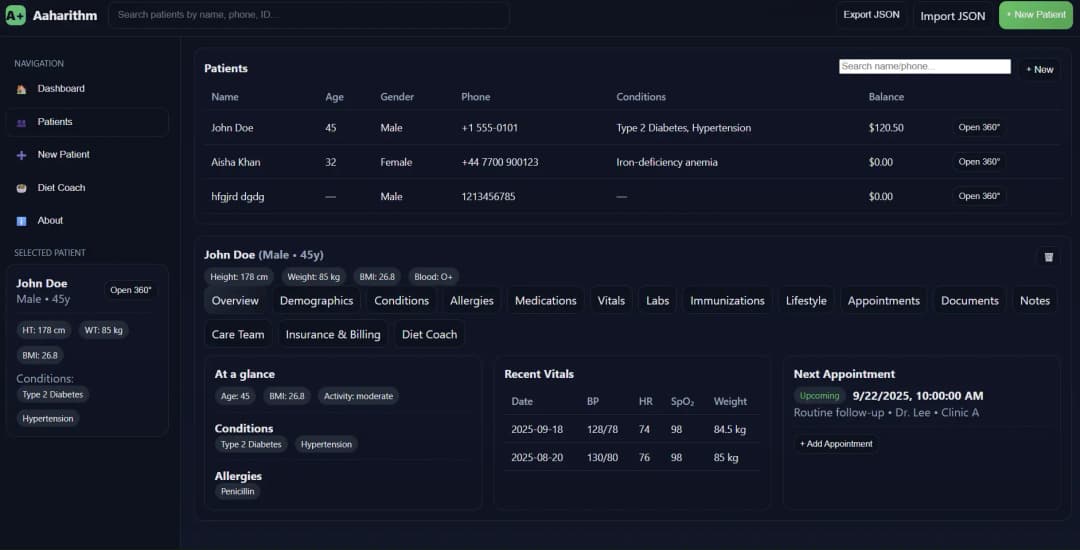The height and width of the screenshot is (550, 1080).
Task: Open the About info page in sidebar
Action: [50, 221]
